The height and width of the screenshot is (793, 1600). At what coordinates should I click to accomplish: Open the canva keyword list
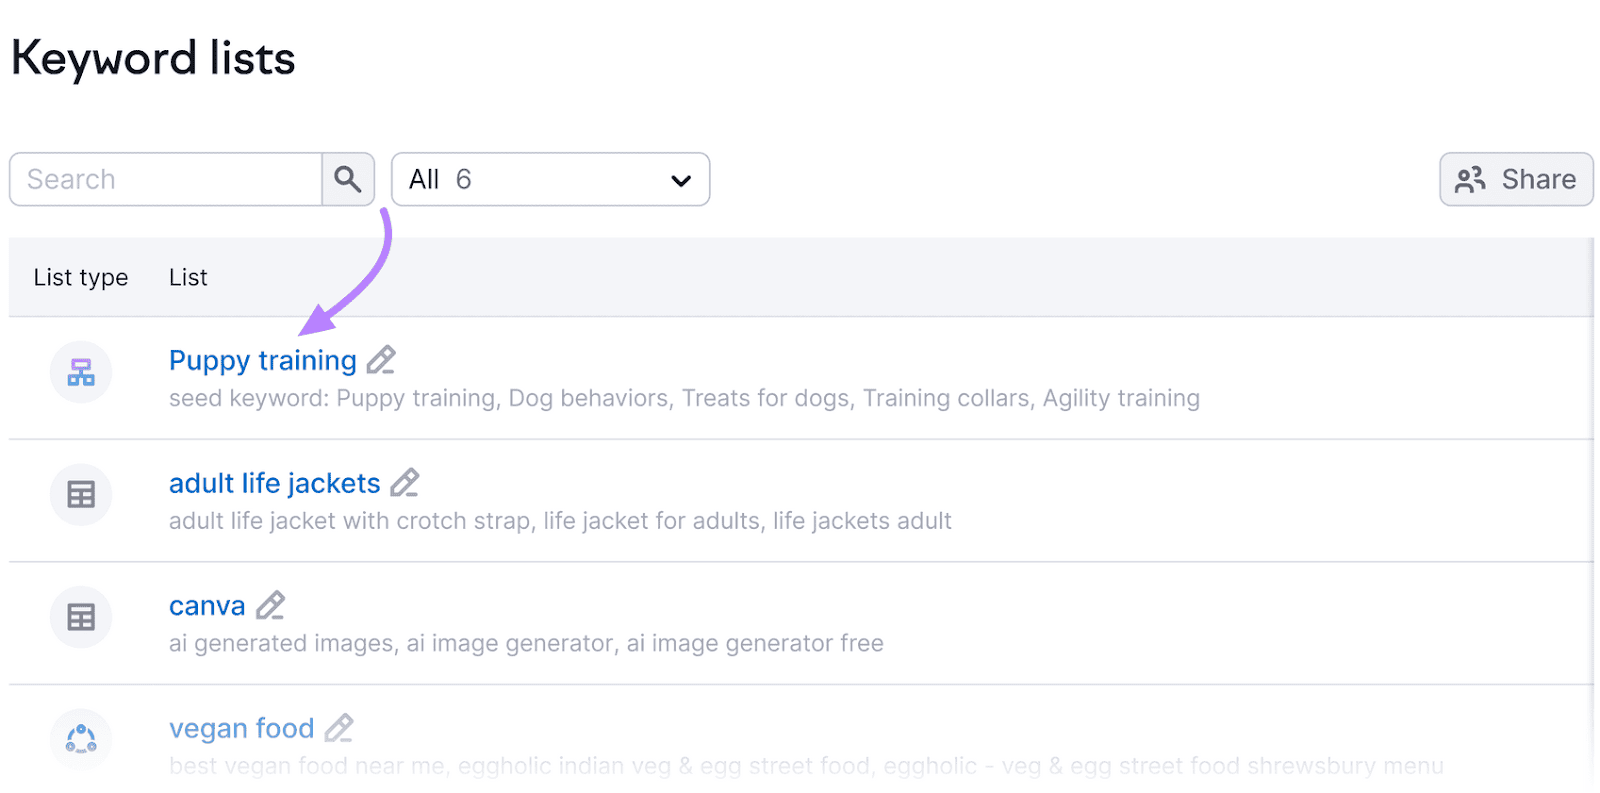point(206,605)
